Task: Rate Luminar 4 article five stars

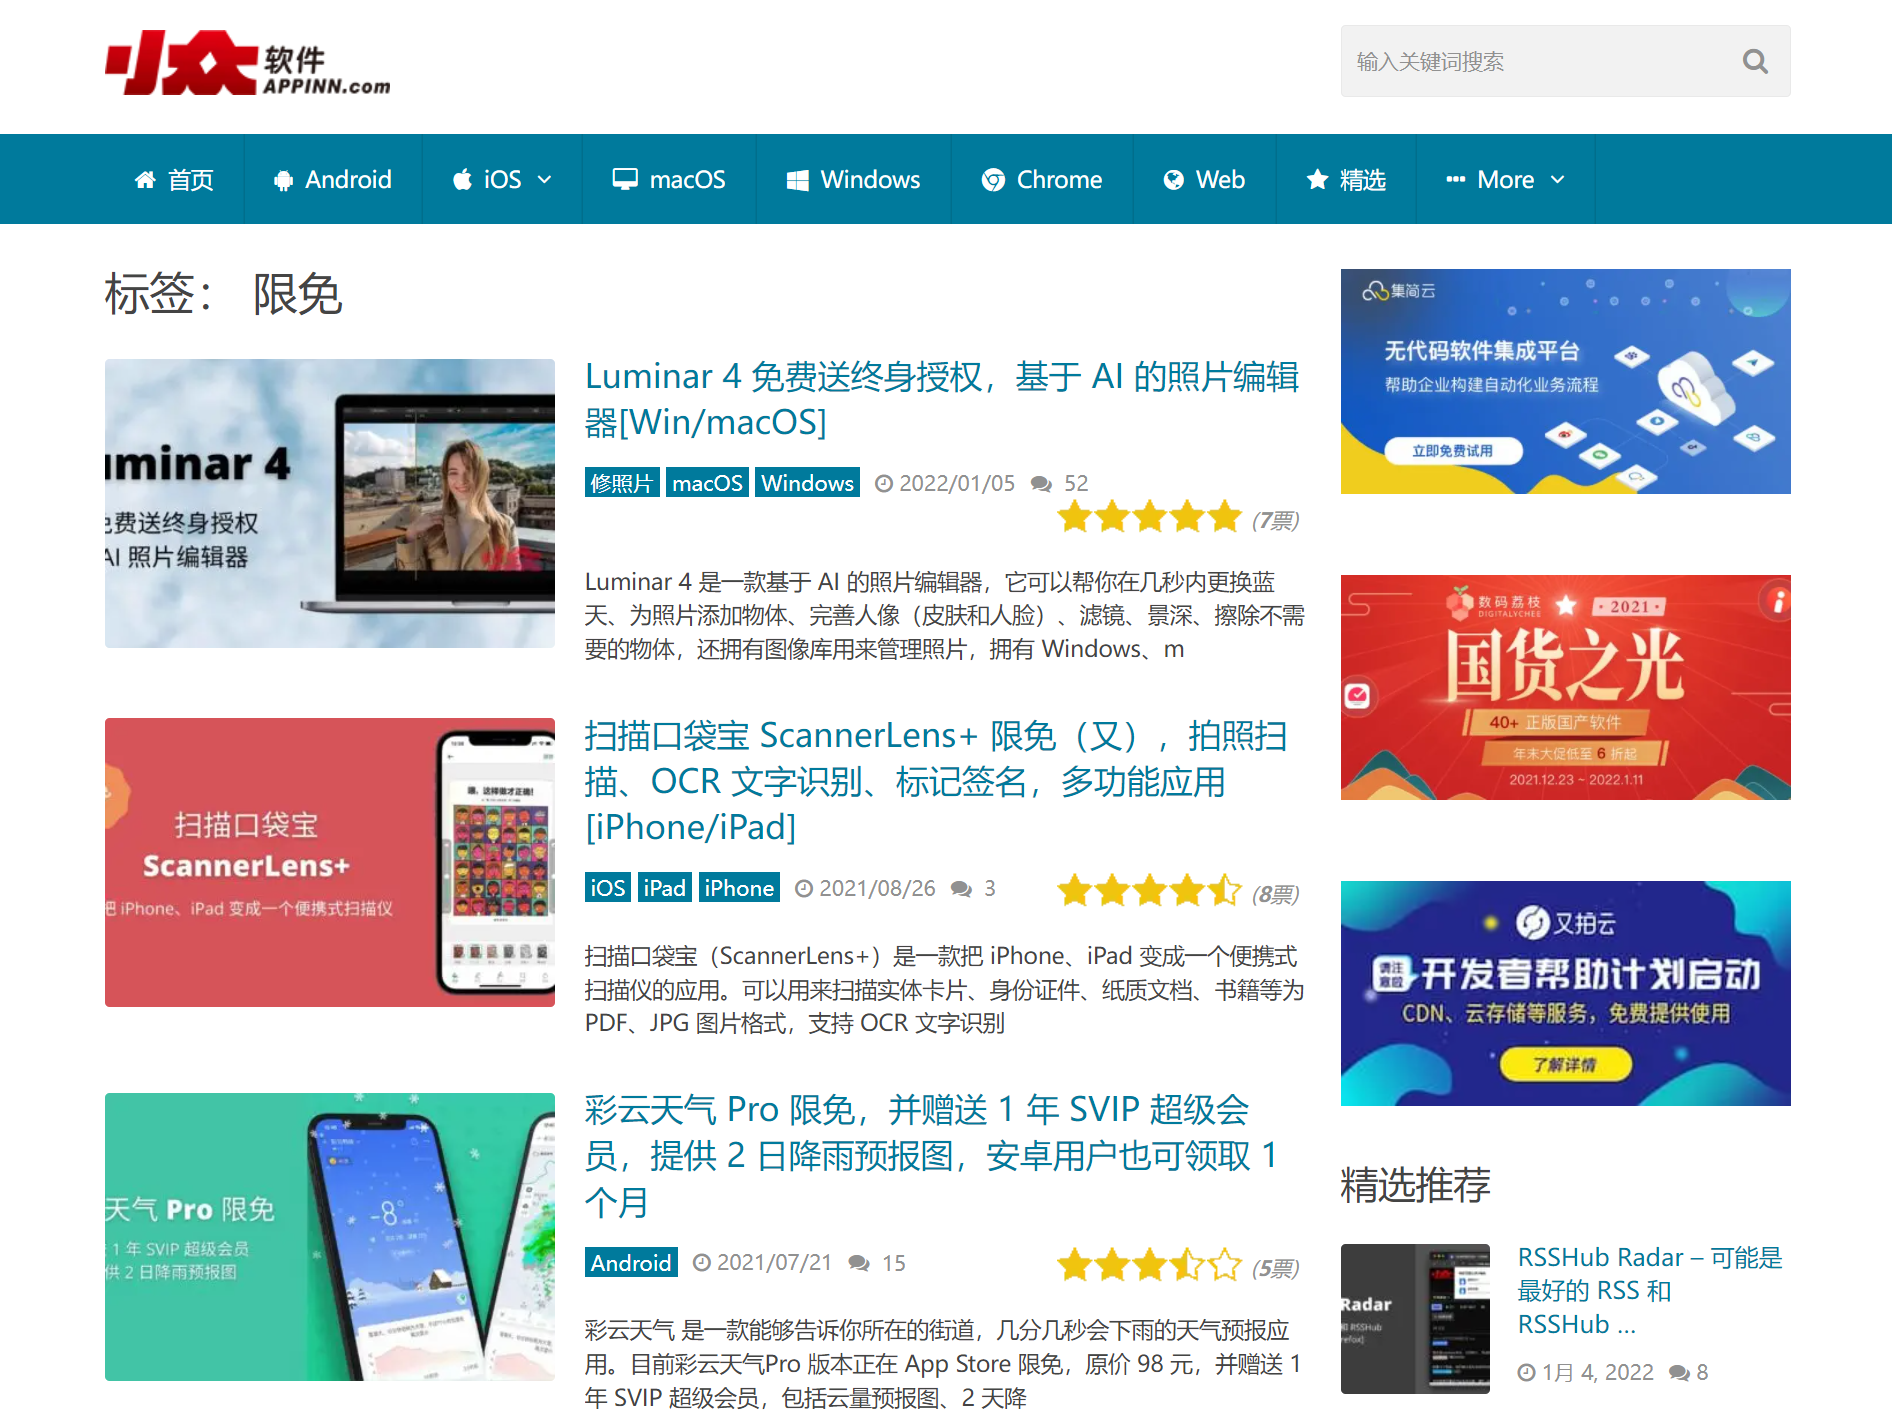Action: [x=1225, y=518]
